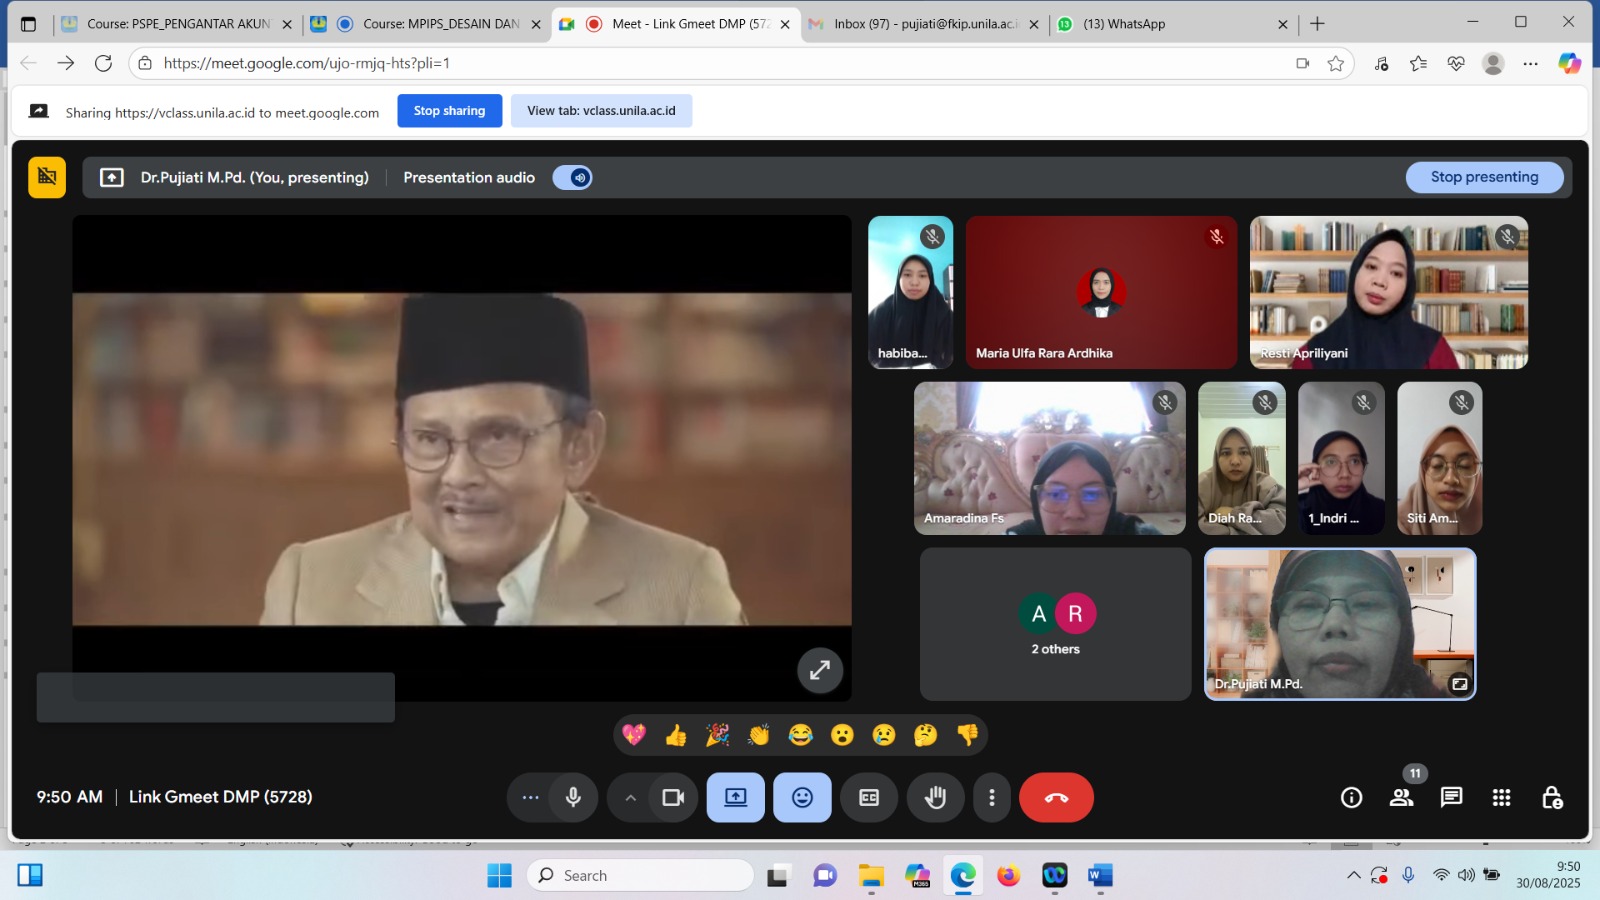
Task: Send a thumbs up reaction
Action: point(676,736)
